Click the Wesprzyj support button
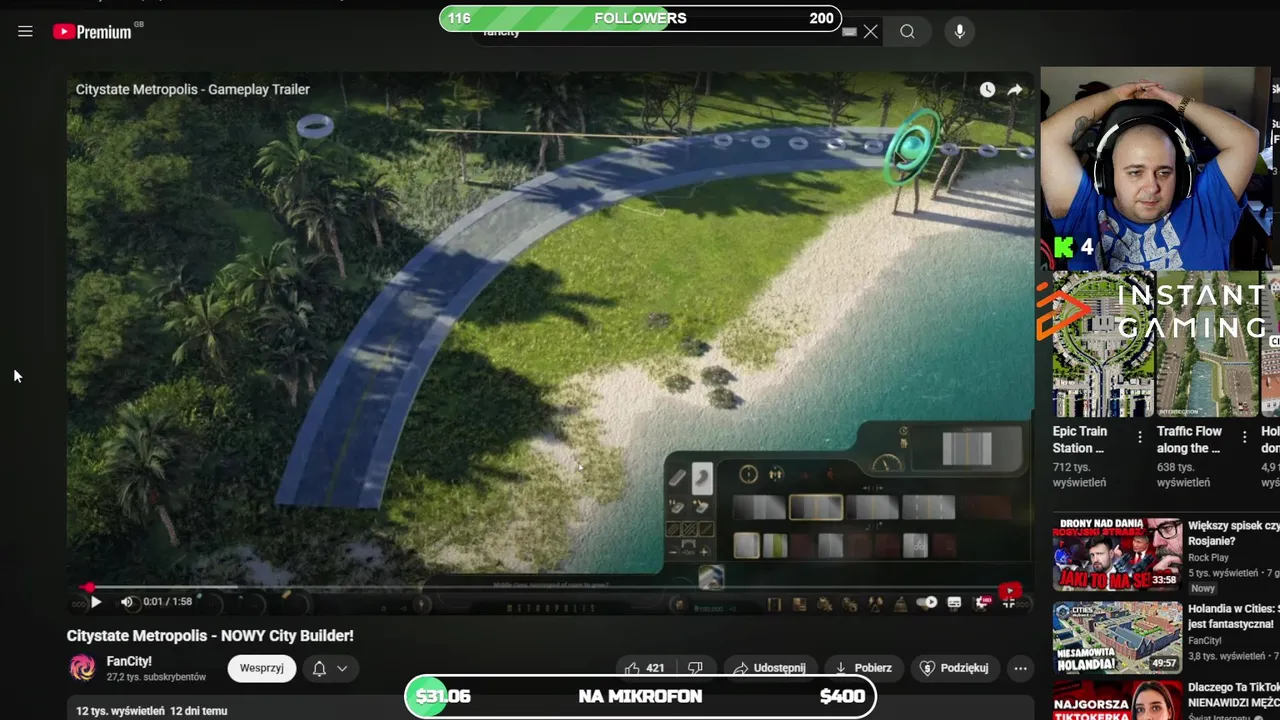Image resolution: width=1280 pixels, height=720 pixels. (262, 668)
